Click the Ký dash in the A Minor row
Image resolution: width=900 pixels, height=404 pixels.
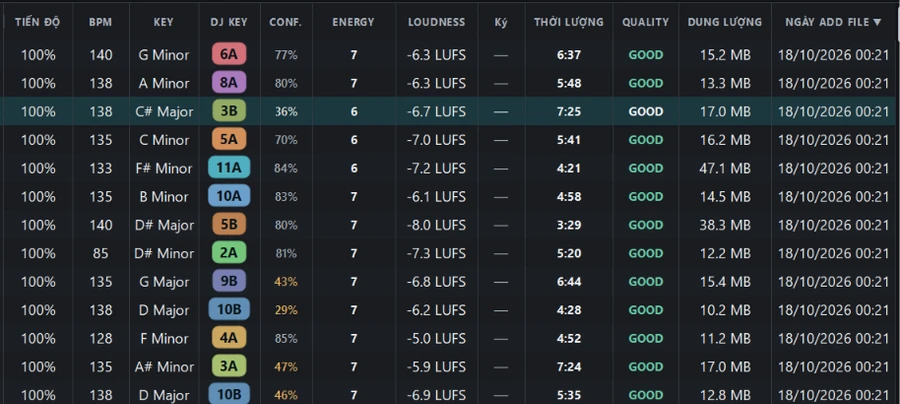click(x=501, y=83)
